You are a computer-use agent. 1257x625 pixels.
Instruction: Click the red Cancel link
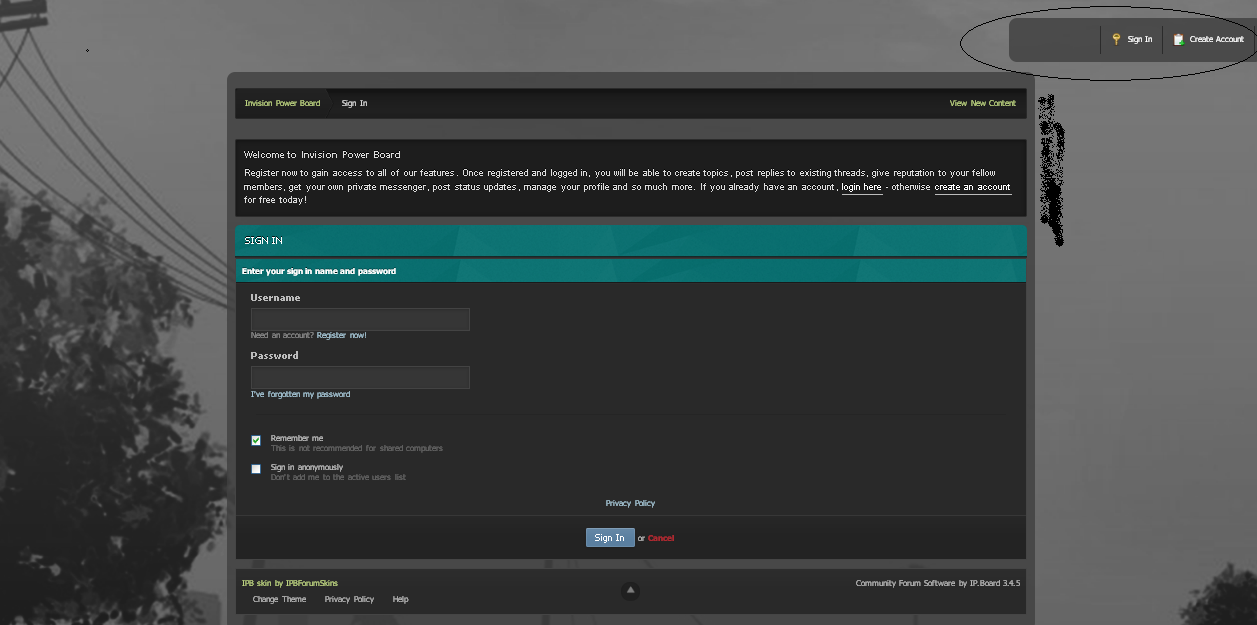[x=661, y=538]
